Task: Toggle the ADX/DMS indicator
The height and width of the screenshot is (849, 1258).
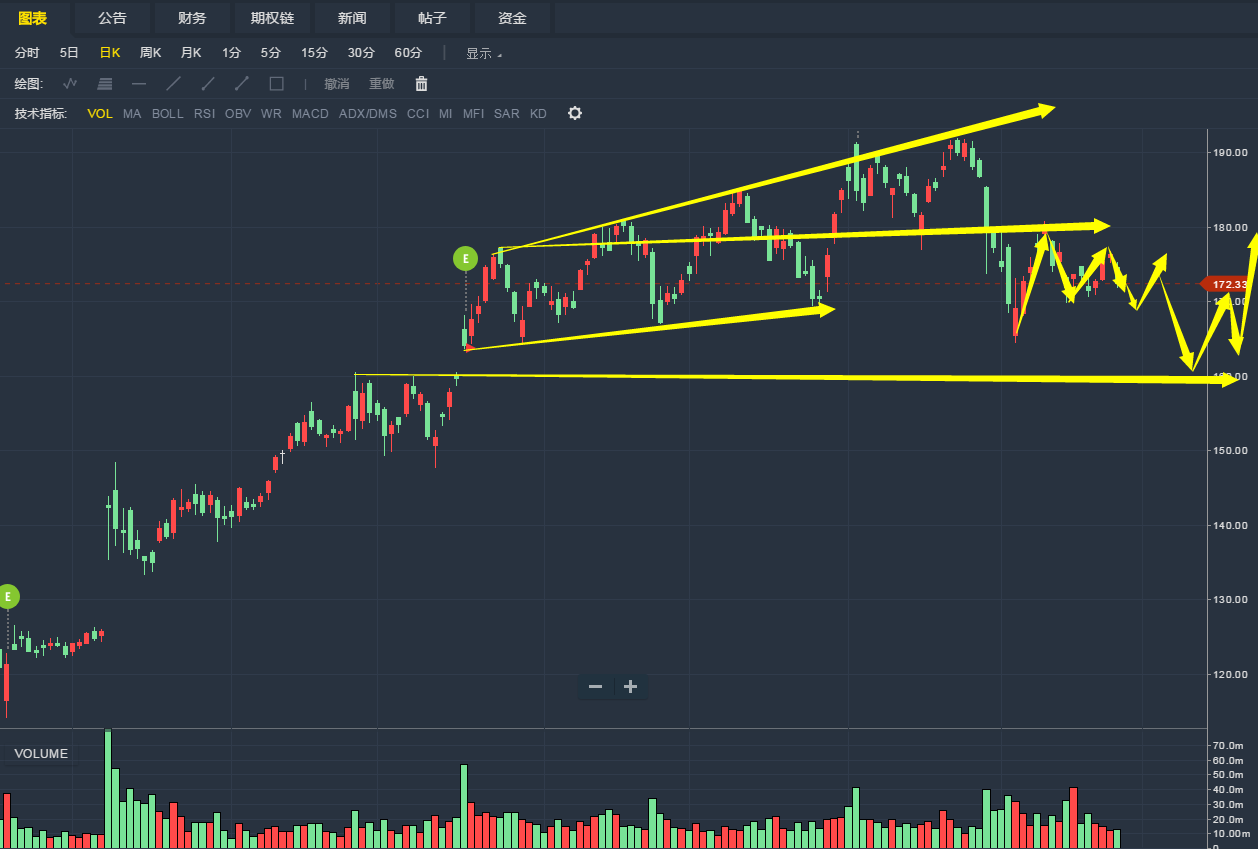Action: pyautogui.click(x=368, y=114)
